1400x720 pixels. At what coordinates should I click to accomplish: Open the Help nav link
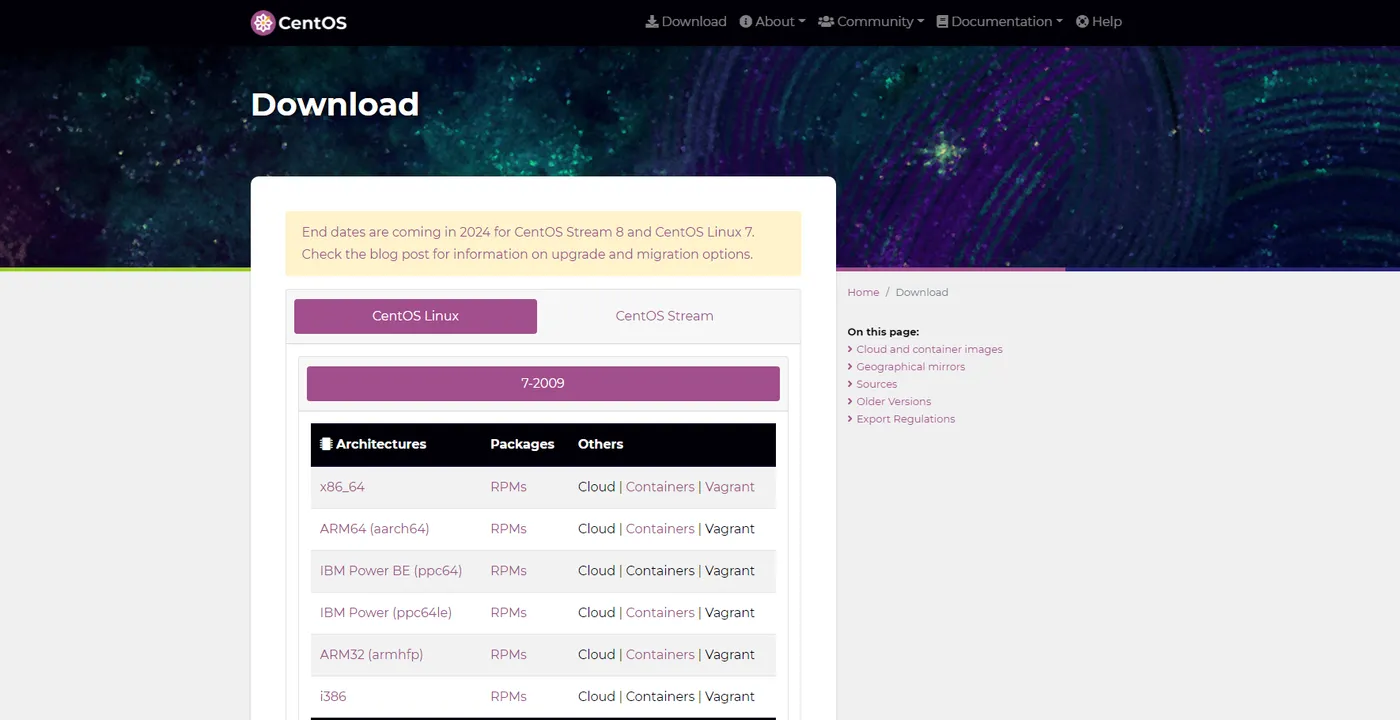1099,21
